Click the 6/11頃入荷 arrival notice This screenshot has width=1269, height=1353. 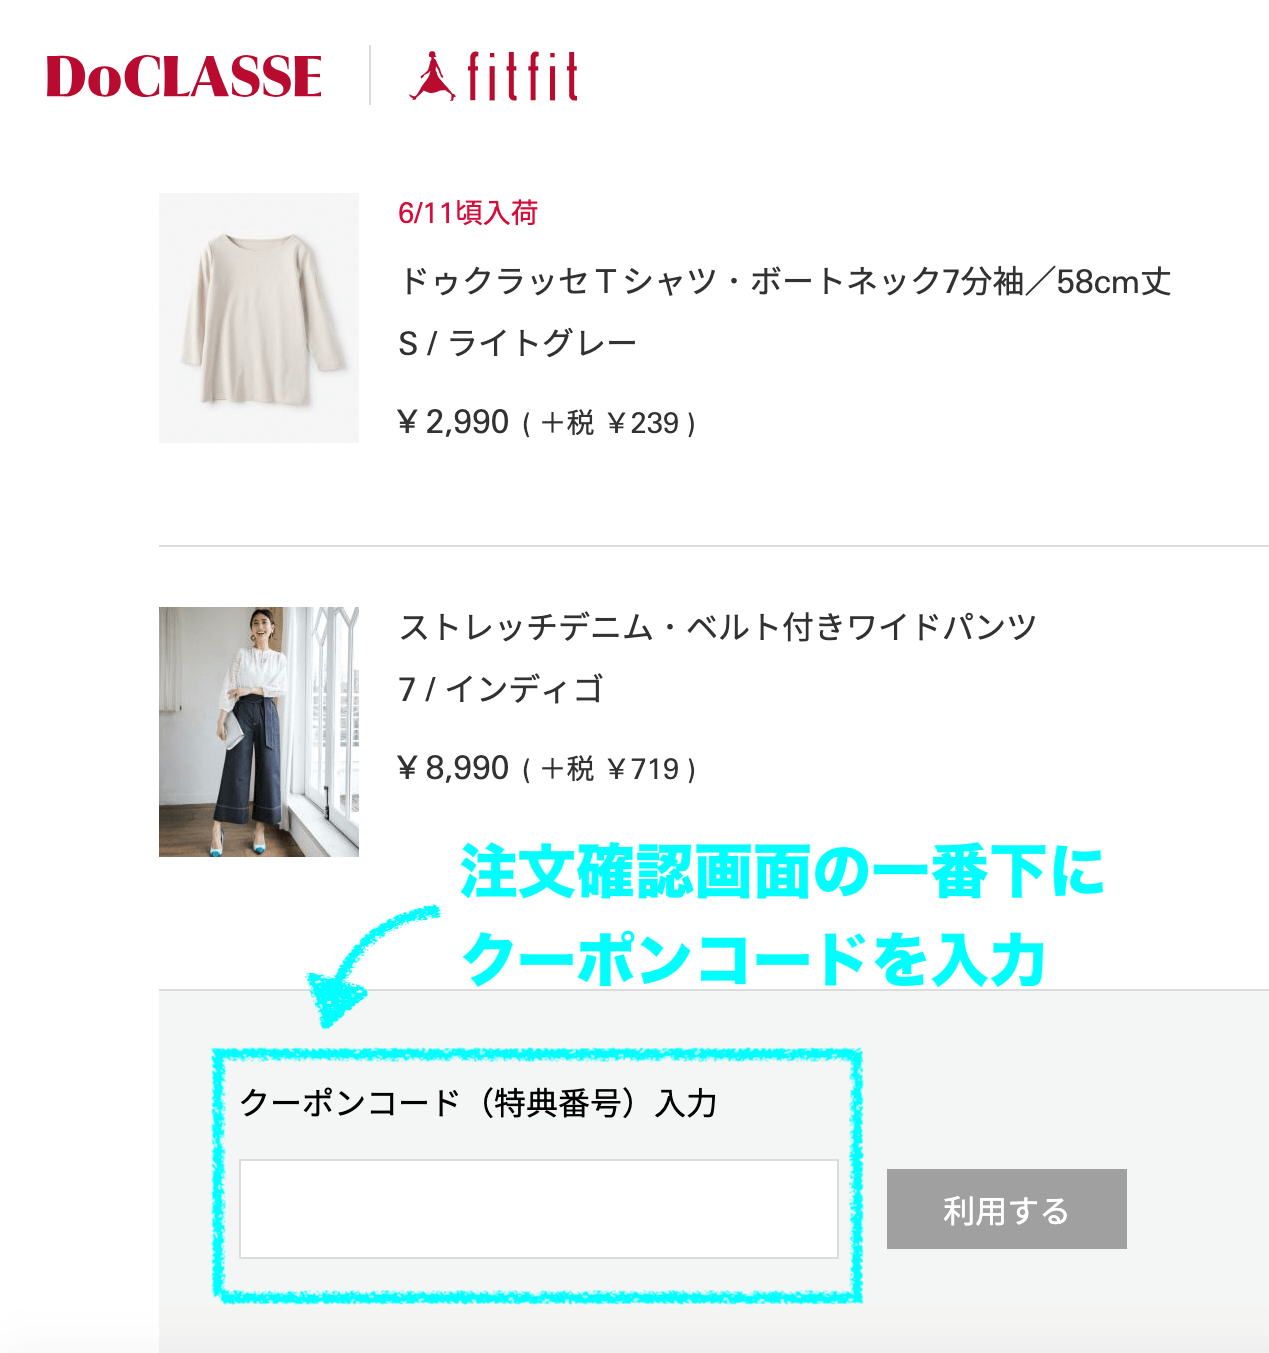(x=468, y=212)
